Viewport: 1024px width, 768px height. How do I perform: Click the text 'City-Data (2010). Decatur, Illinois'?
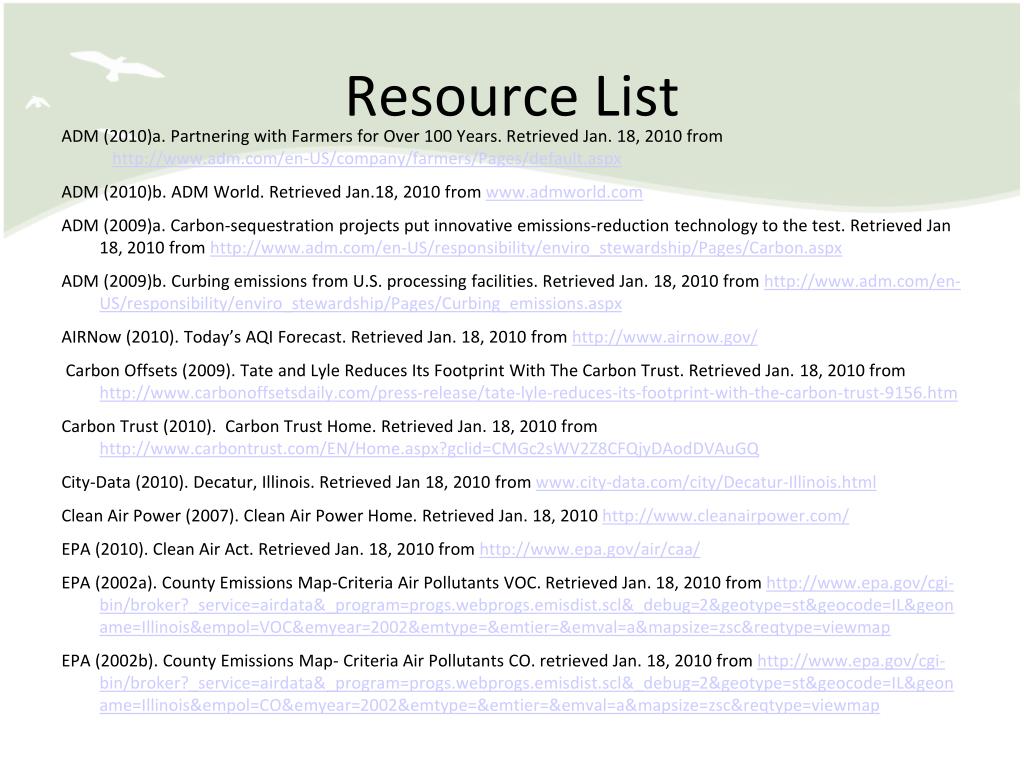(x=187, y=483)
